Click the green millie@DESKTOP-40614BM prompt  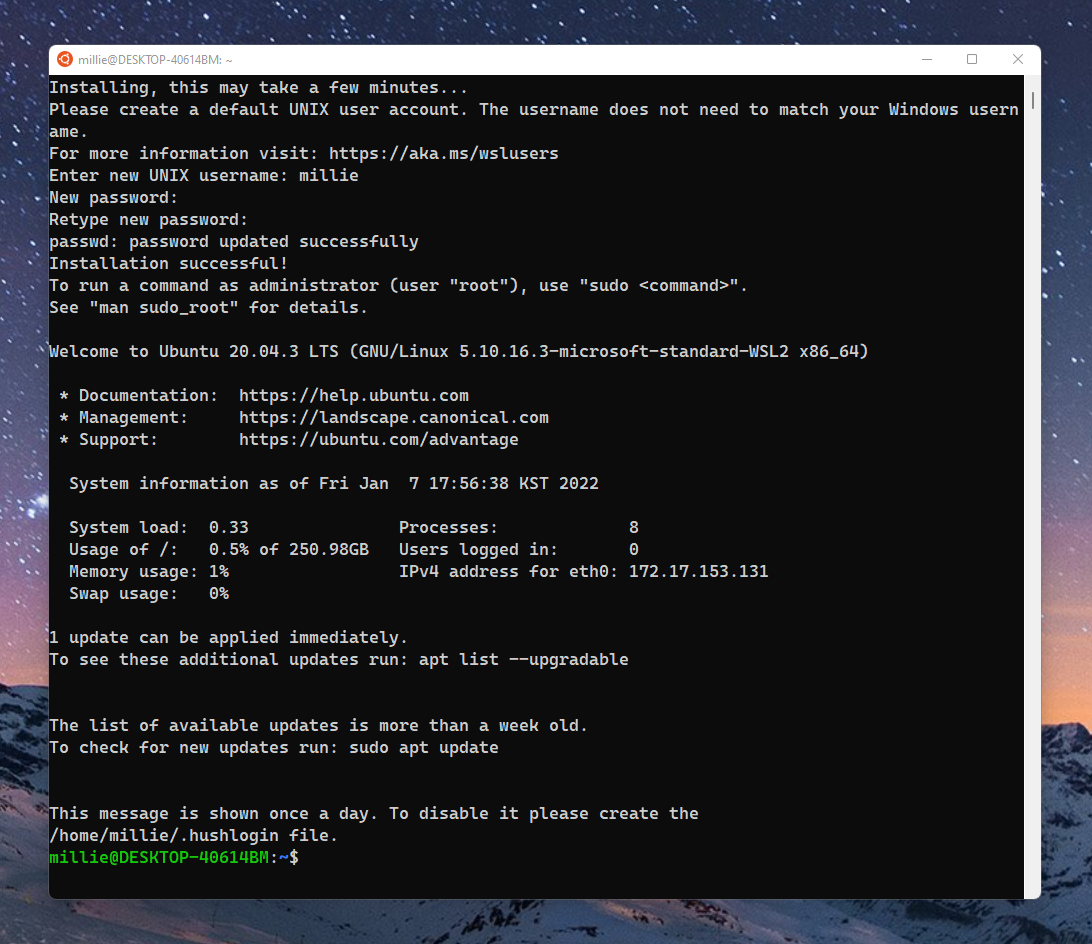pos(159,858)
